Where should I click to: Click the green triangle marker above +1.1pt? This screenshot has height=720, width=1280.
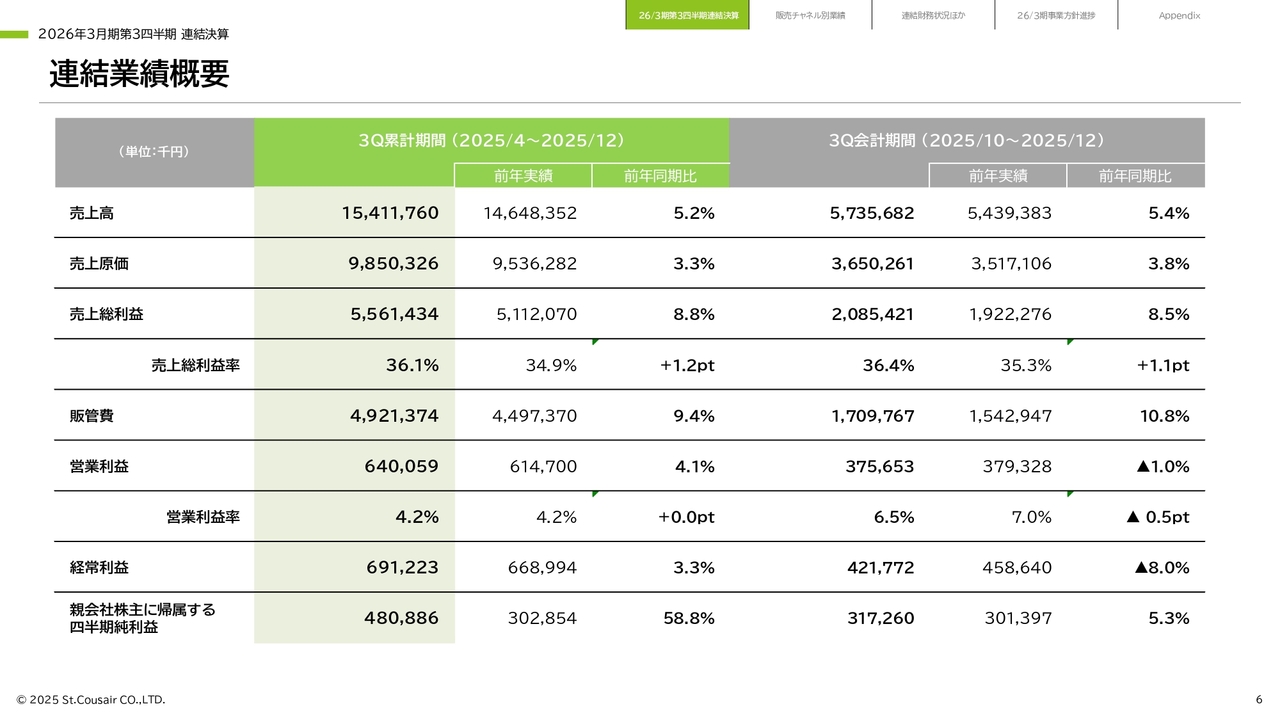pos(1070,342)
